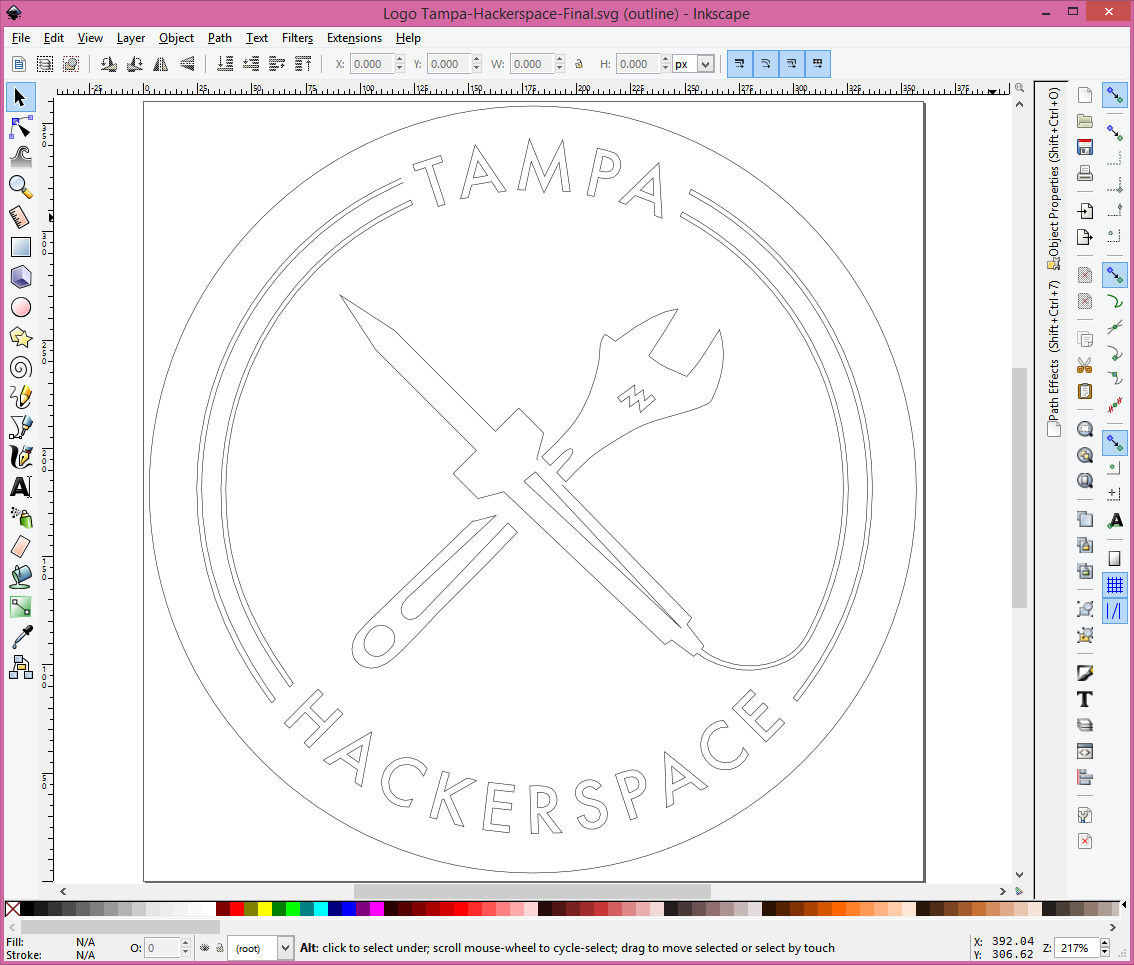
Task: Increase zoom percentage stepper
Action: pos(1104,943)
